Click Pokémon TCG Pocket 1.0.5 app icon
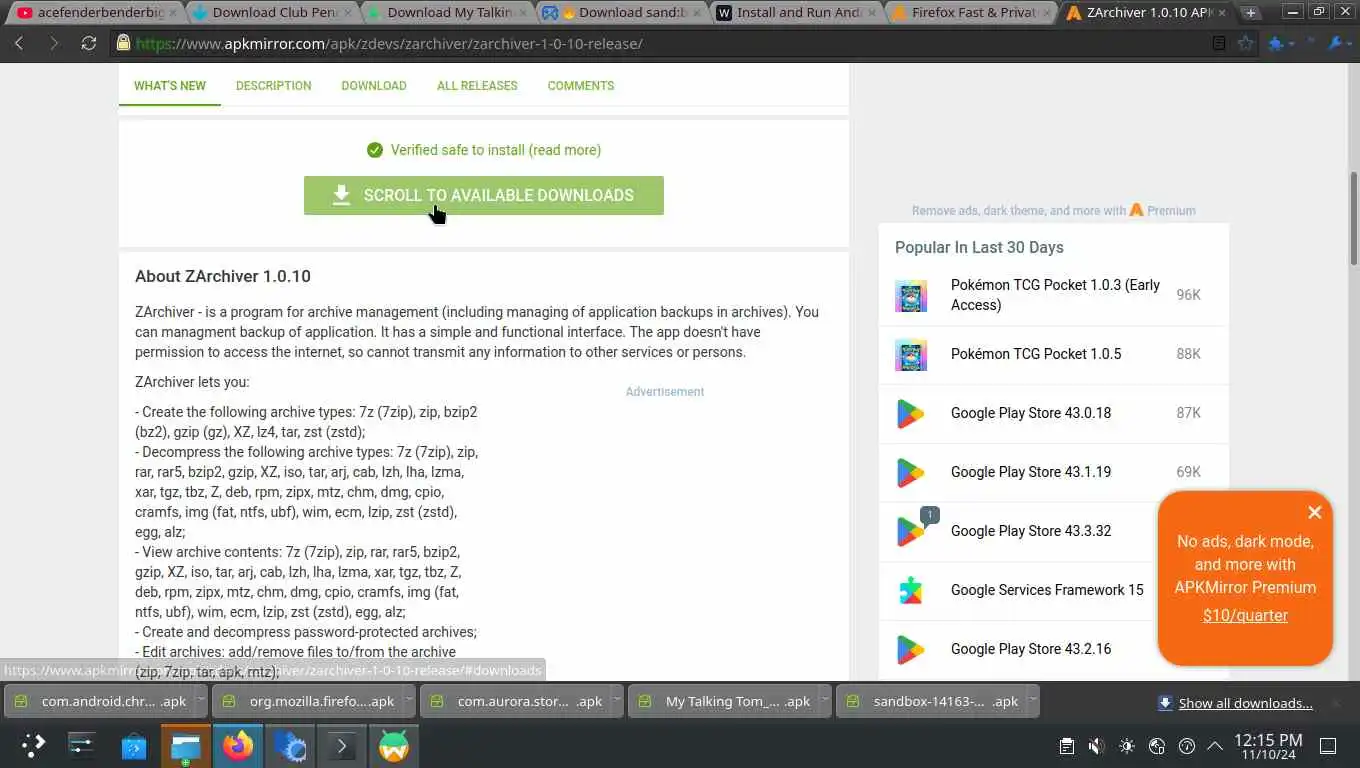This screenshot has height=768, width=1360. click(911, 355)
